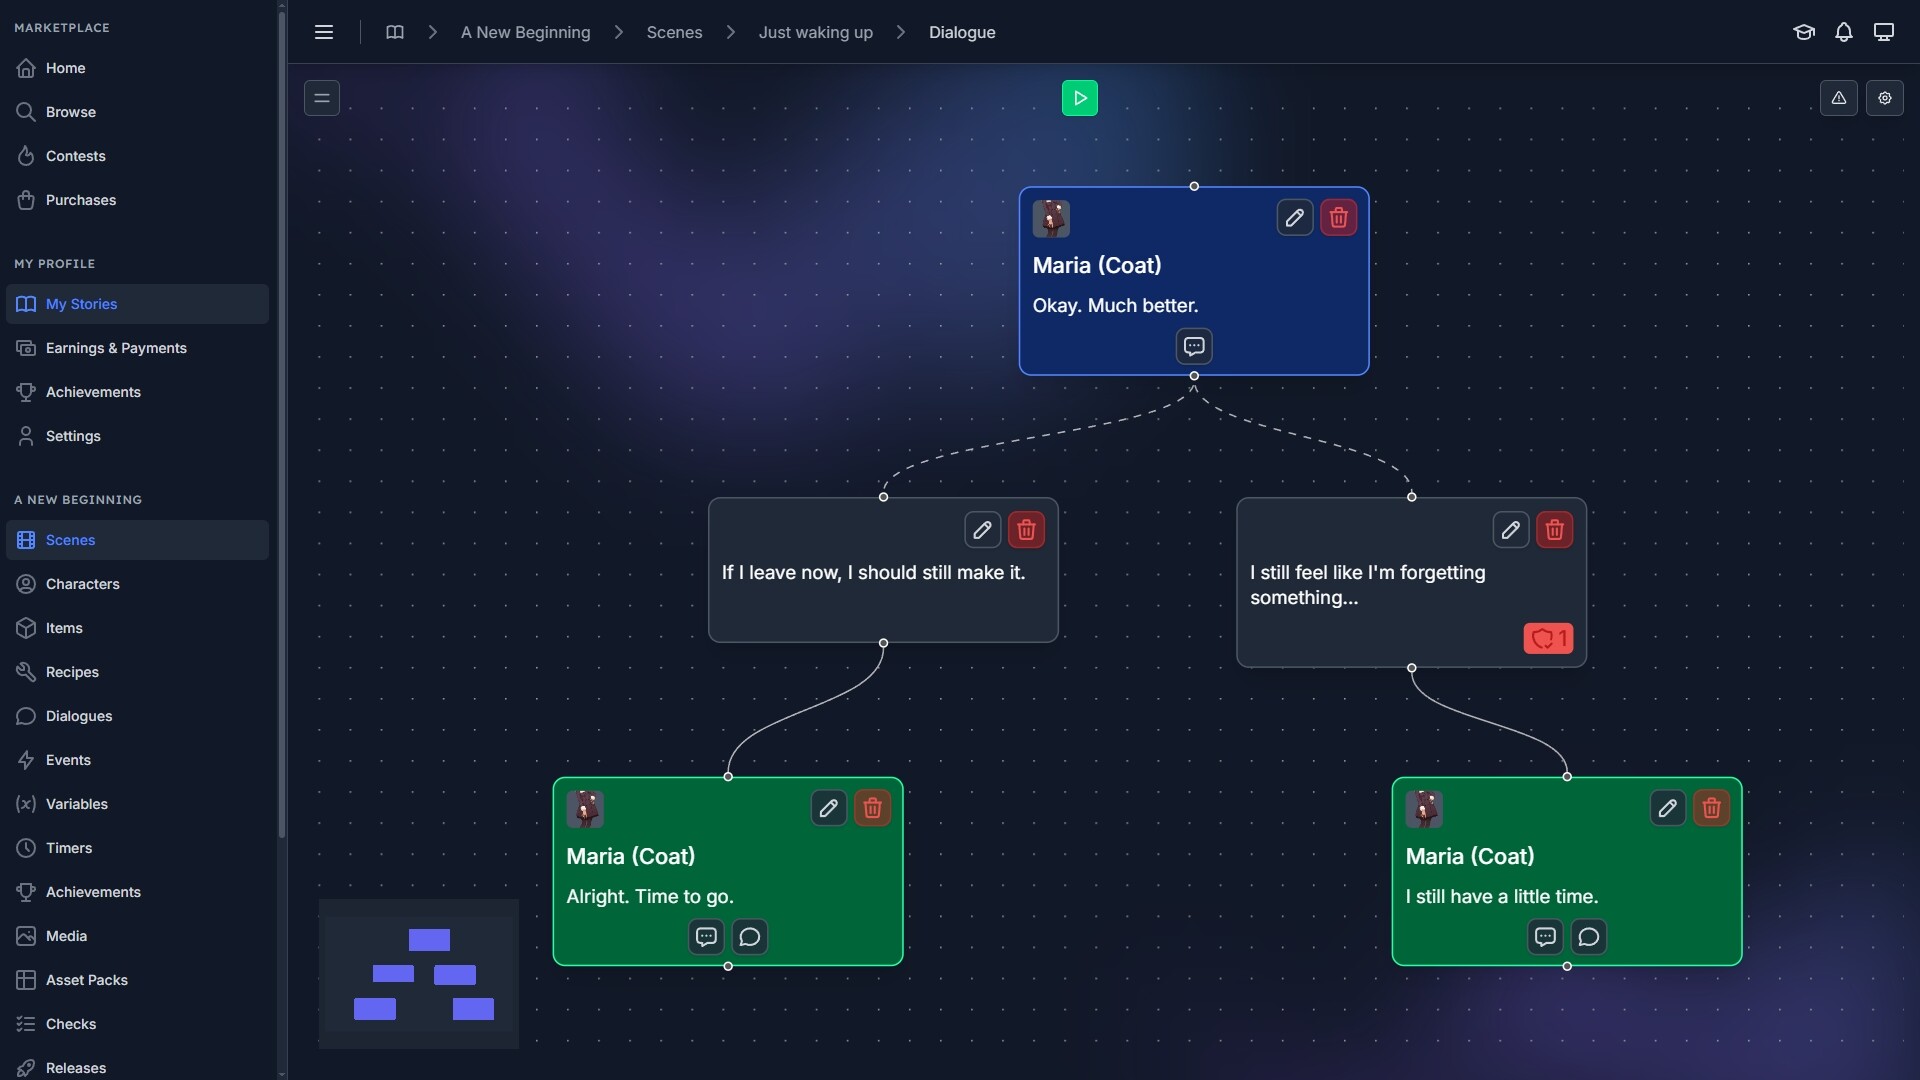Open the Characters section in sidebar

82,584
